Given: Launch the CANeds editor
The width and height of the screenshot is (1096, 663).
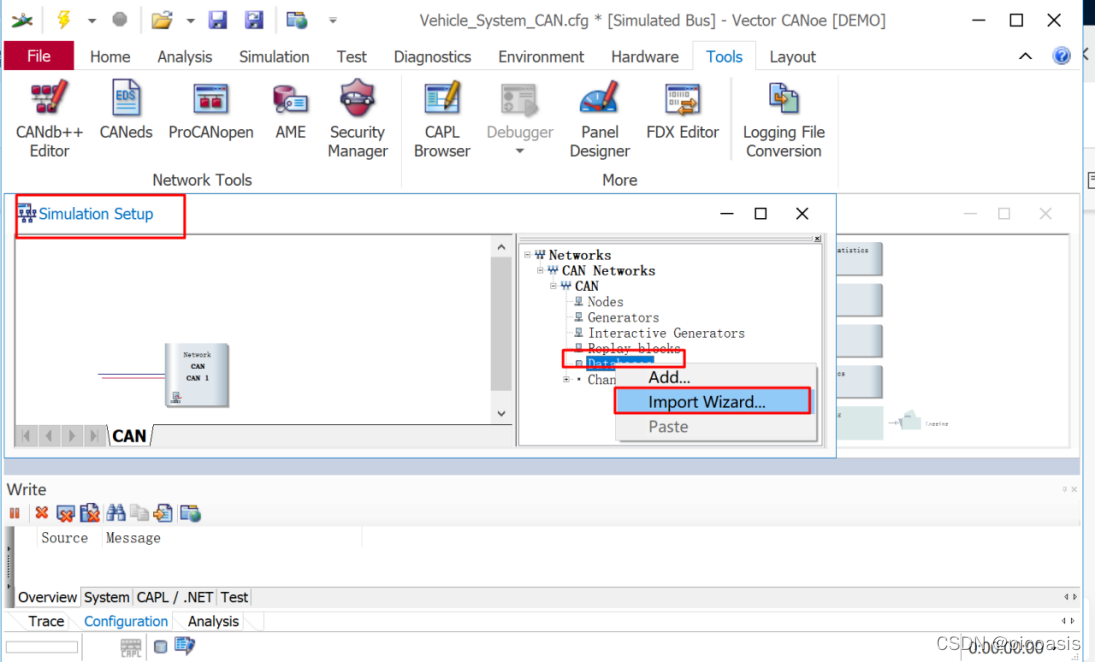Looking at the screenshot, I should coord(126,110).
